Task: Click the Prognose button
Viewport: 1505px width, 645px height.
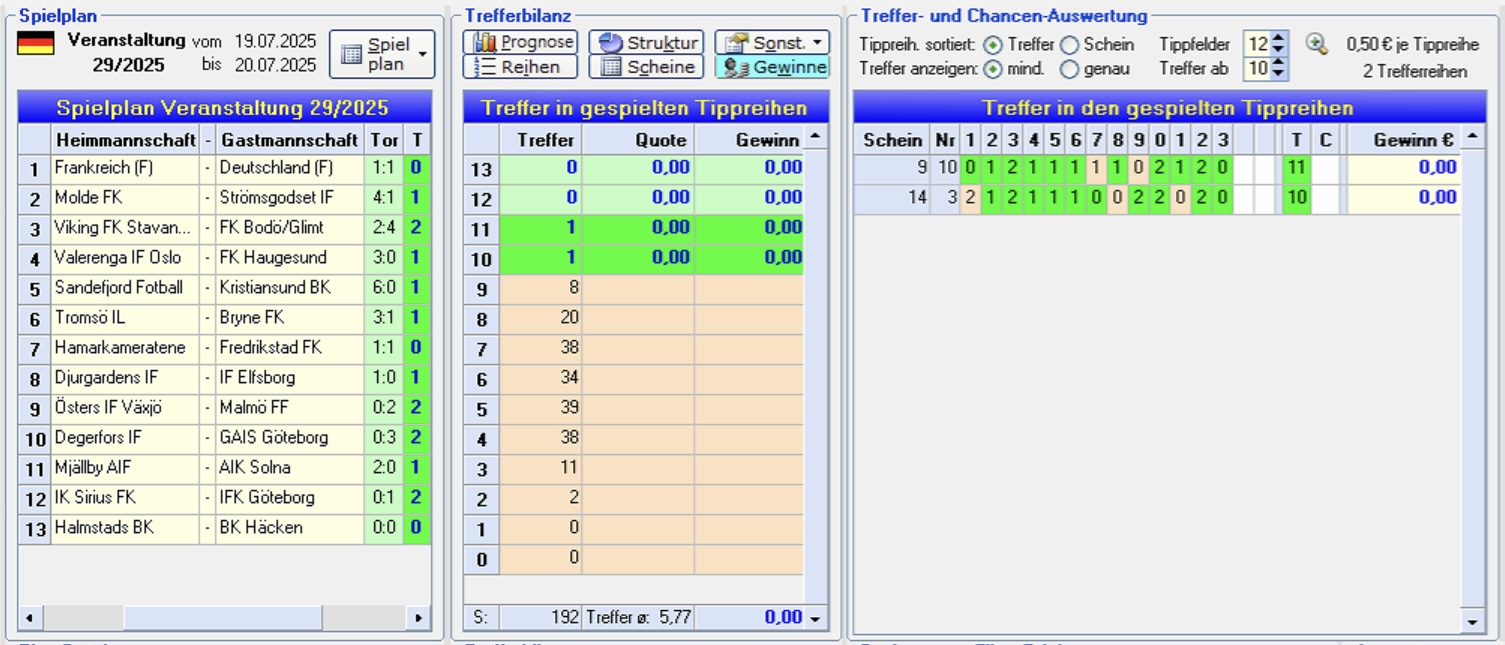Action: pos(520,42)
